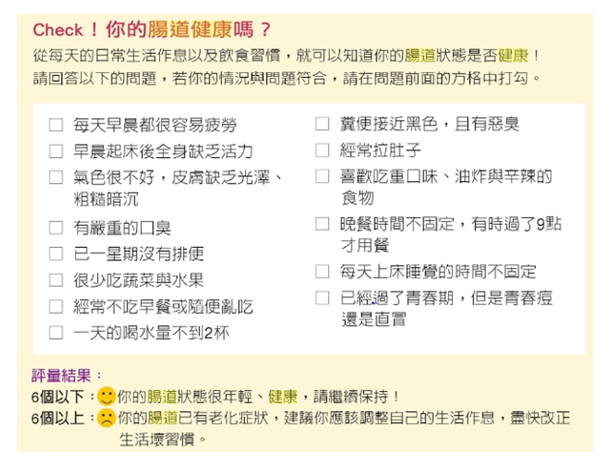Check the 每天上床睡覺的時間不固定 box

point(322,271)
